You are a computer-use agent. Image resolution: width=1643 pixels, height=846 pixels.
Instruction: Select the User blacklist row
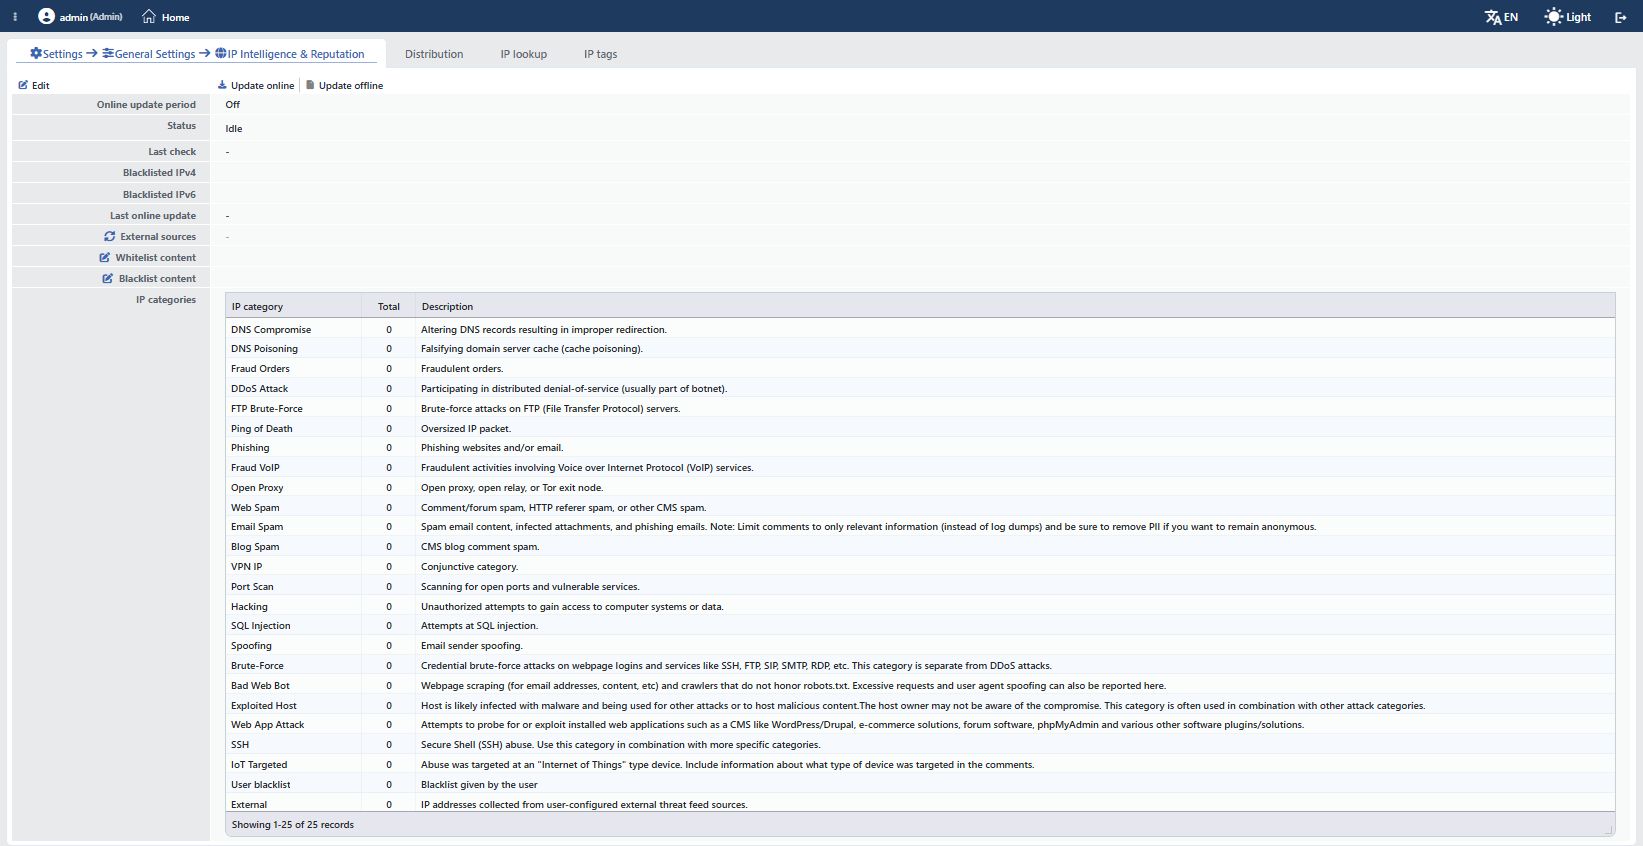[920, 784]
